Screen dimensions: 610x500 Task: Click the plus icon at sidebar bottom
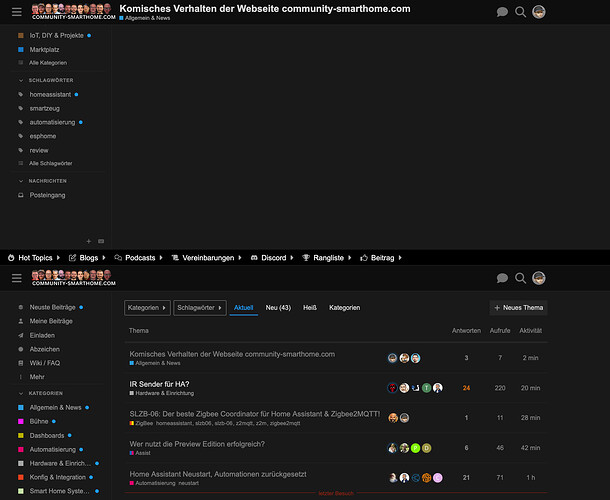click(x=89, y=241)
